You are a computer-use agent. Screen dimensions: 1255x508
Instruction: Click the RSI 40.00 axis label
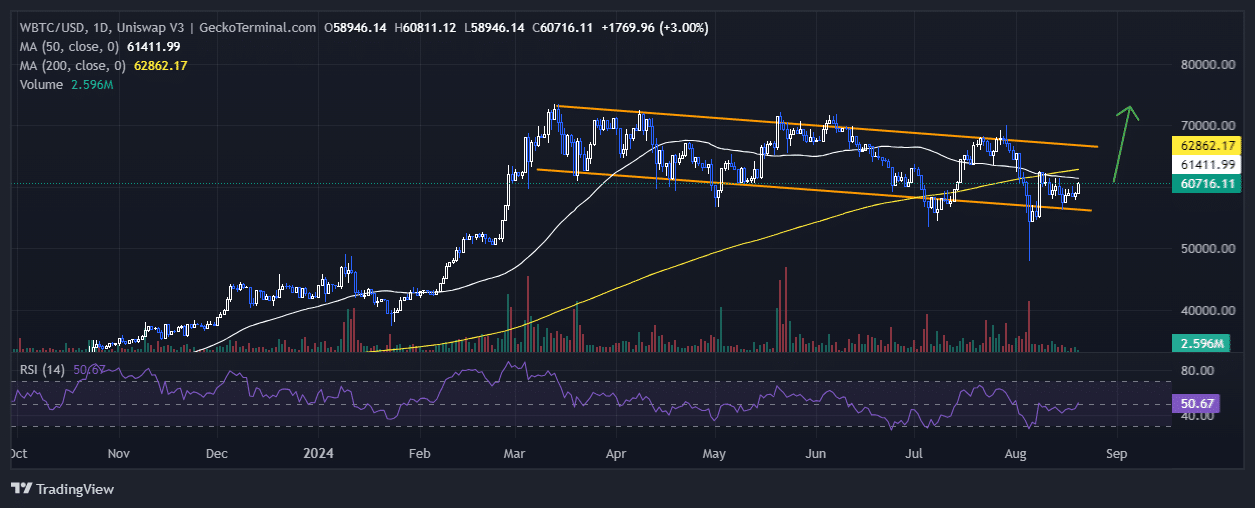tap(1196, 415)
